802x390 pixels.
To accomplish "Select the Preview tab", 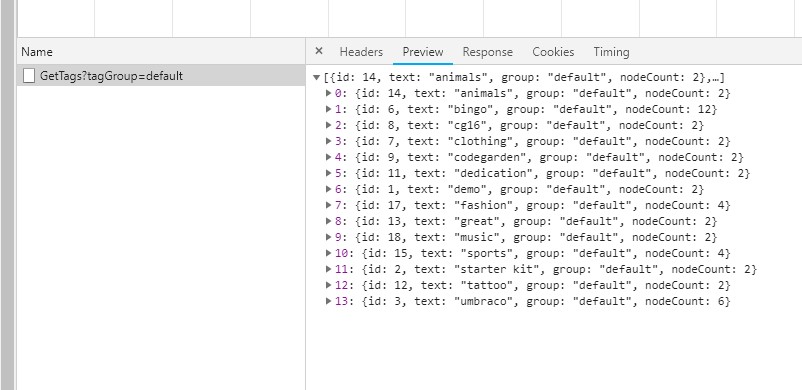I will click(x=423, y=52).
